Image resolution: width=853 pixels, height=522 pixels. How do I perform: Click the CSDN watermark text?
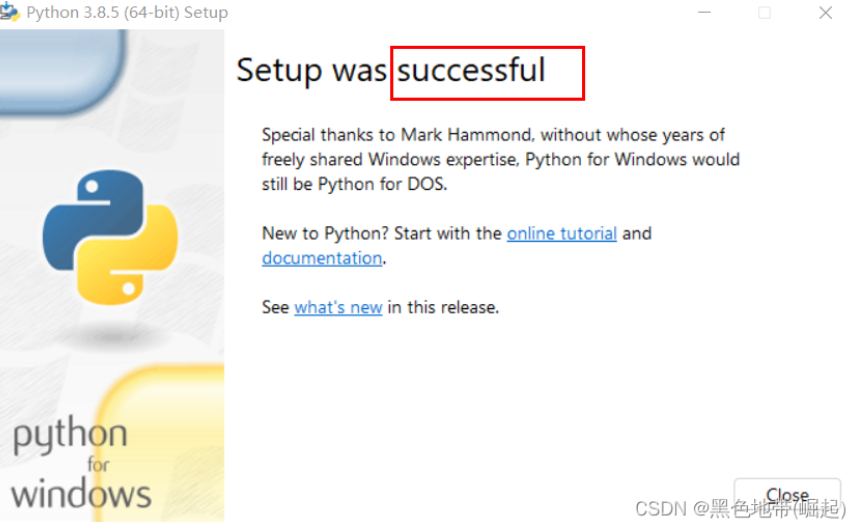pos(740,507)
